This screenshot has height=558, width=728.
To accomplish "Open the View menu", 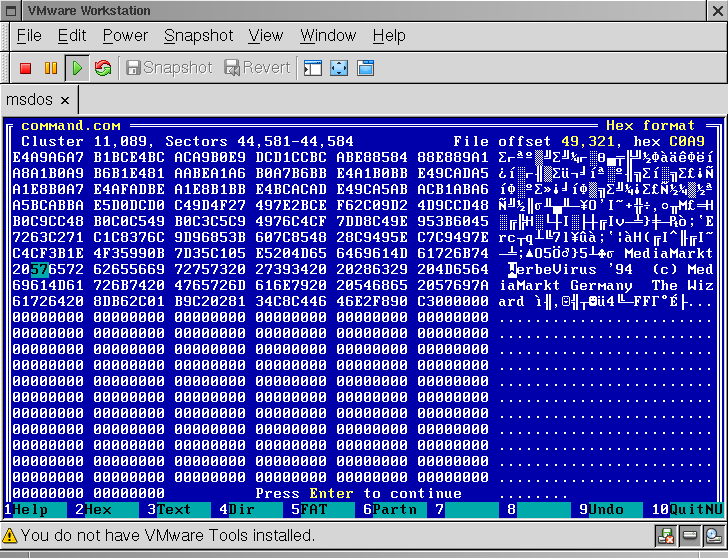I will pos(266,36).
